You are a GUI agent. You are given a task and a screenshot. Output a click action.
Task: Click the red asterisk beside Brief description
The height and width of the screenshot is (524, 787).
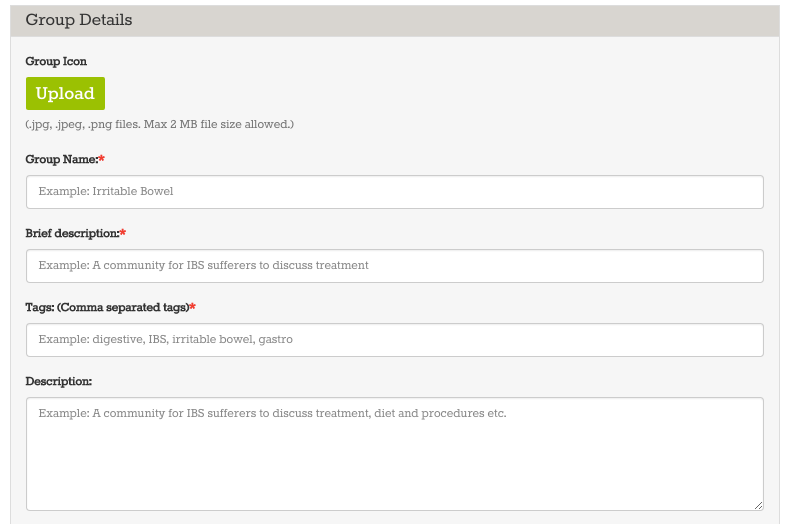click(123, 233)
